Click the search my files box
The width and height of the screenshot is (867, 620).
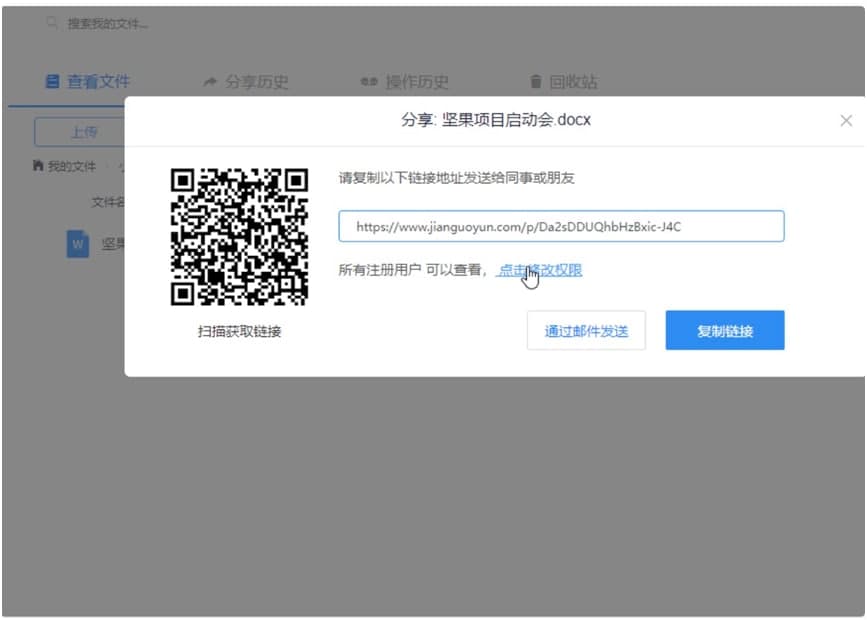click(x=108, y=24)
